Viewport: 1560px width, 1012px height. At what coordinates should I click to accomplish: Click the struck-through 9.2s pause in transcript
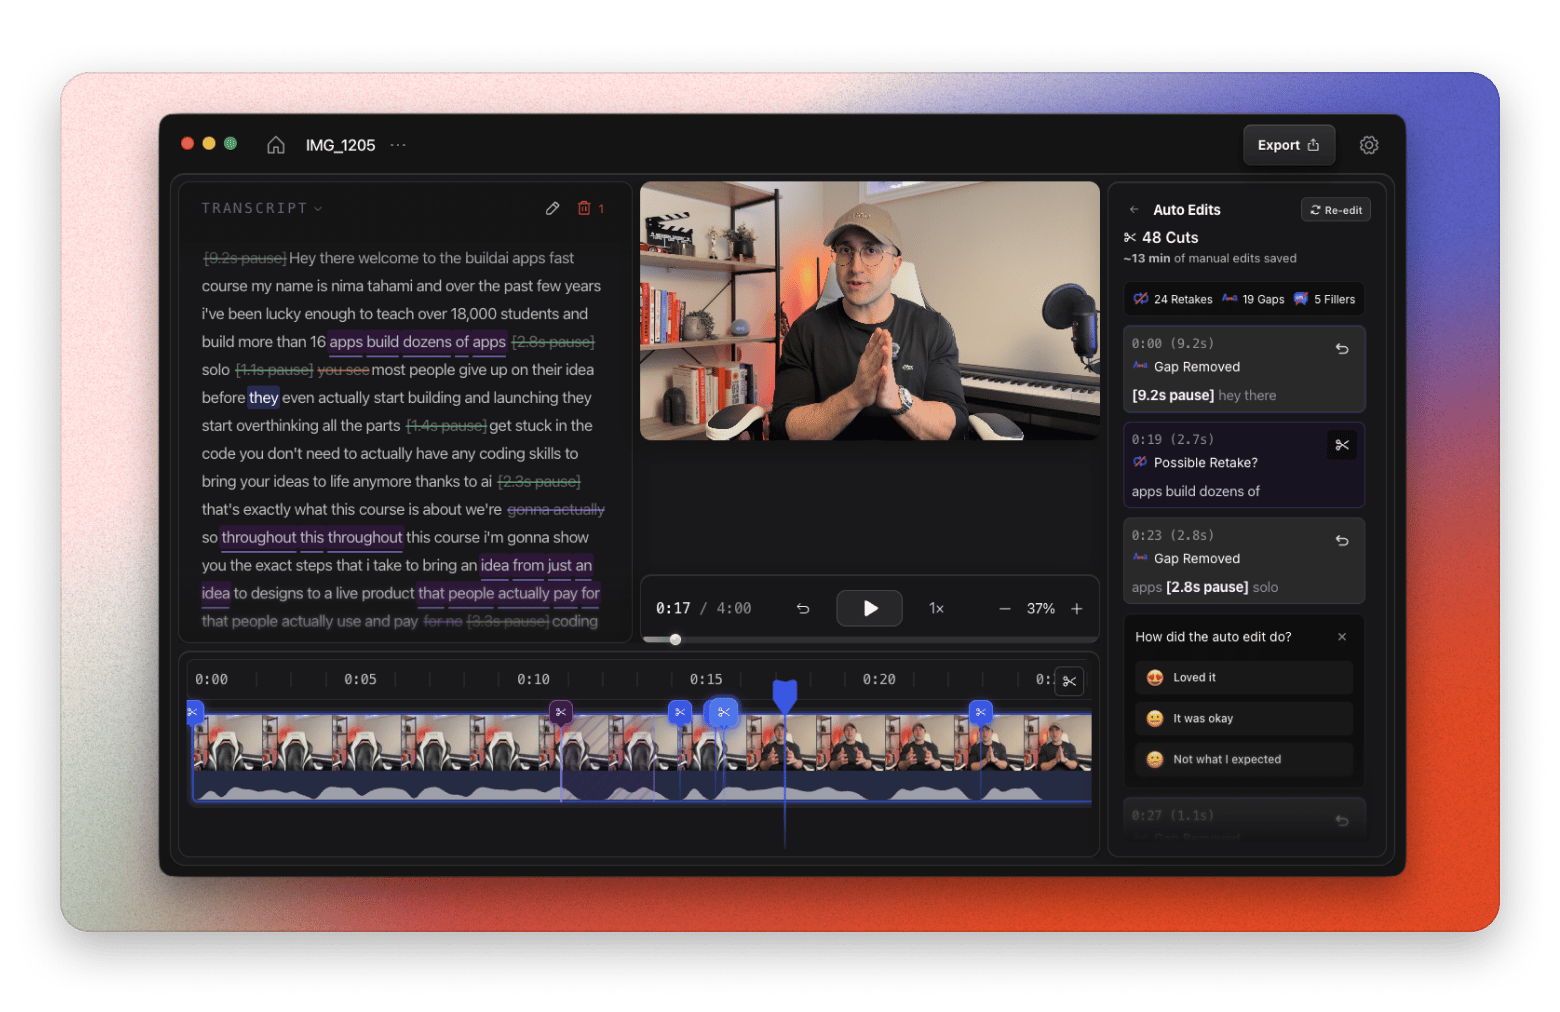(245, 258)
